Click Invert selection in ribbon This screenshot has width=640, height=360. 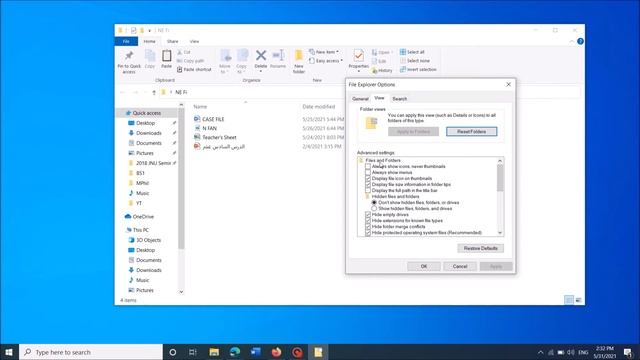(418, 70)
